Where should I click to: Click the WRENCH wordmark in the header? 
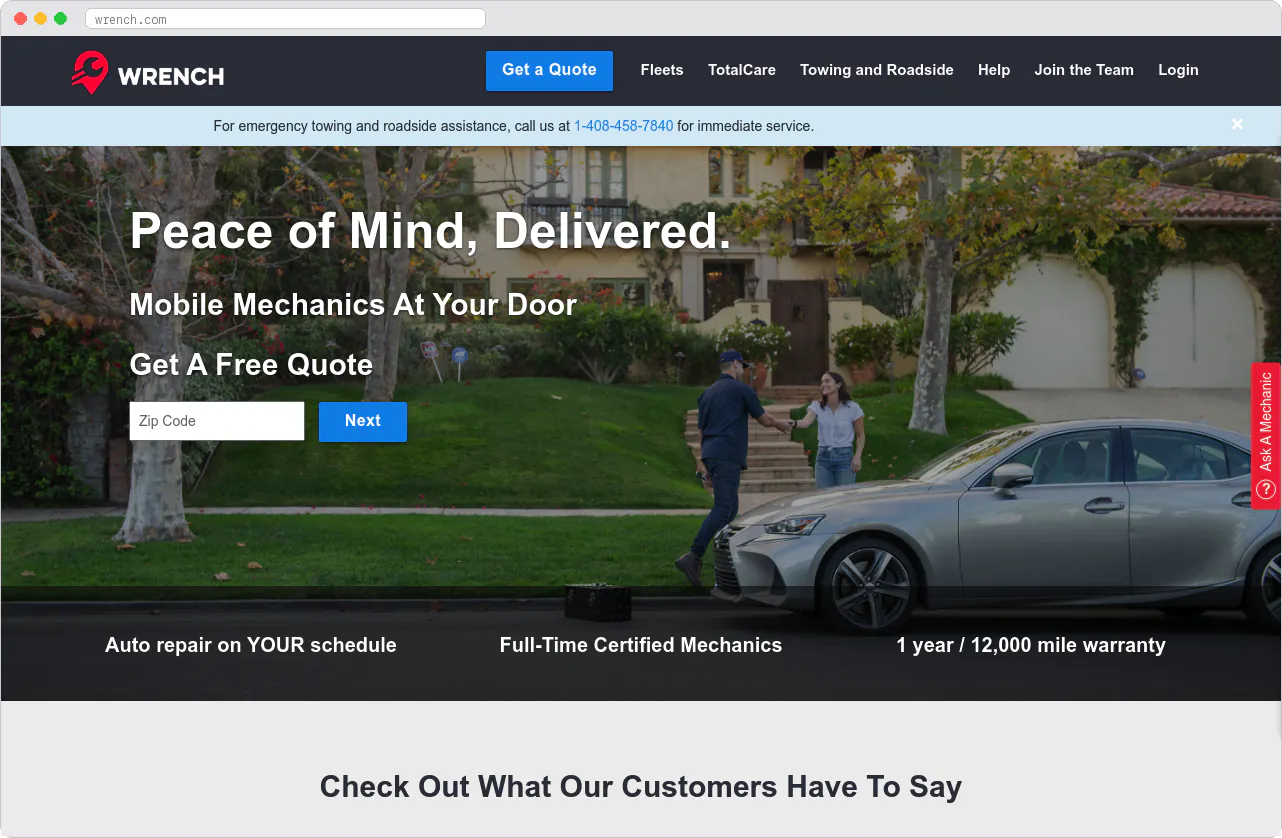point(172,74)
